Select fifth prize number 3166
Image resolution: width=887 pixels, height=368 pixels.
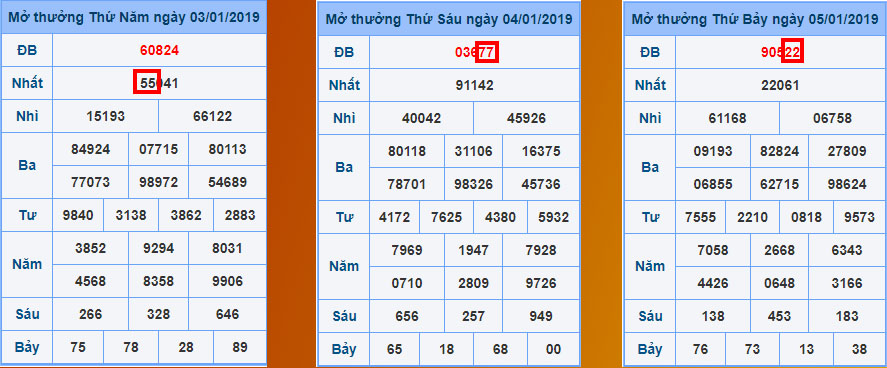tap(847, 283)
